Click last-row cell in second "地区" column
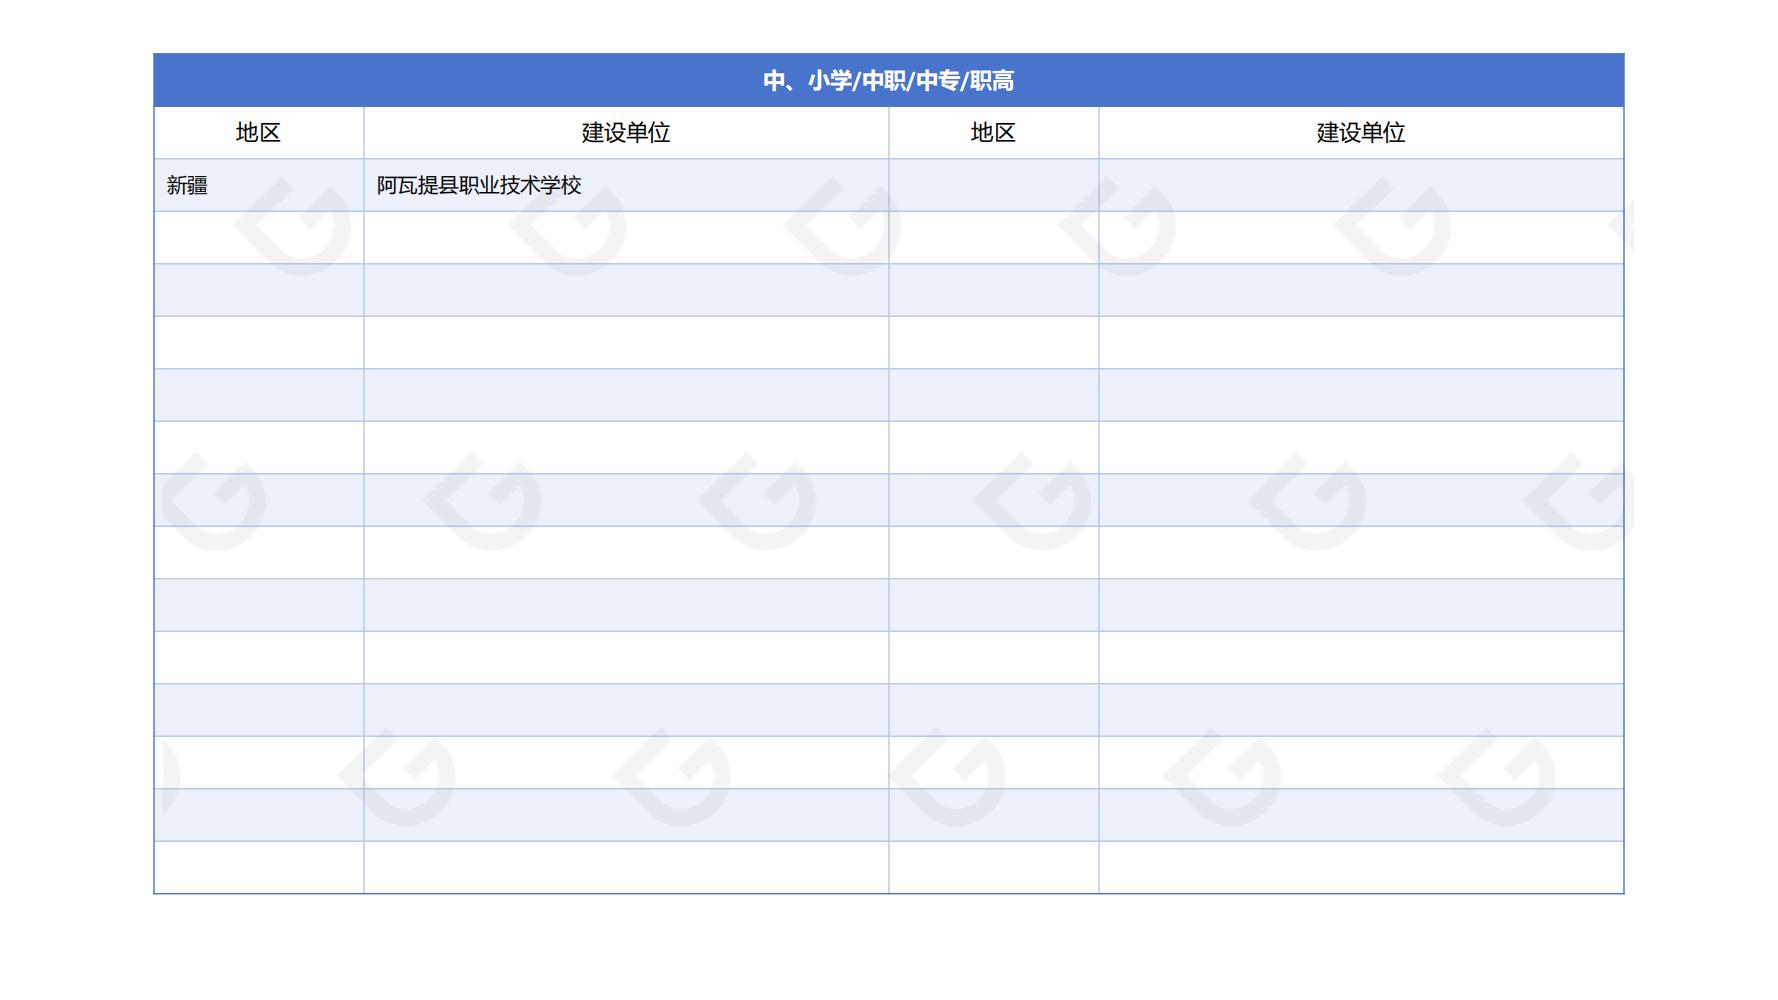 [x=993, y=867]
